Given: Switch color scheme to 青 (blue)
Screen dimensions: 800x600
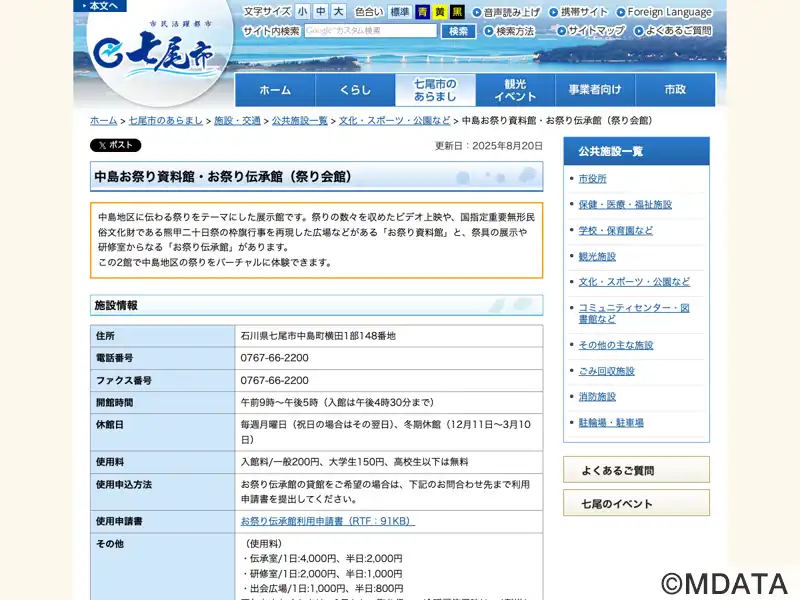Looking at the screenshot, I should 423,12.
